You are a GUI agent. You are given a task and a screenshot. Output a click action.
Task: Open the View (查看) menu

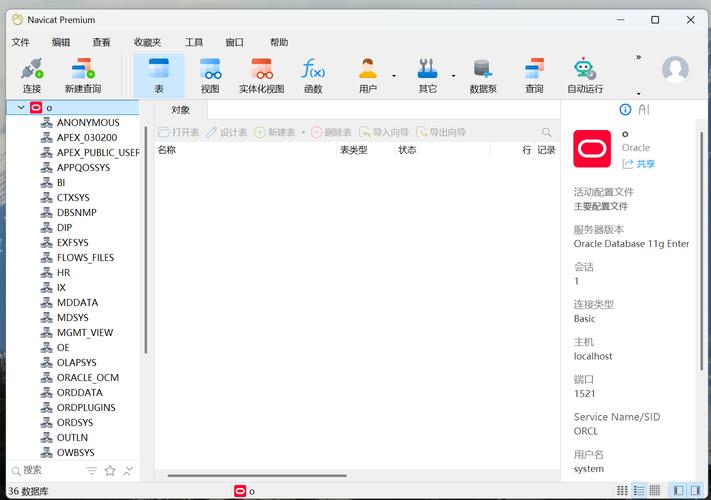tap(101, 42)
